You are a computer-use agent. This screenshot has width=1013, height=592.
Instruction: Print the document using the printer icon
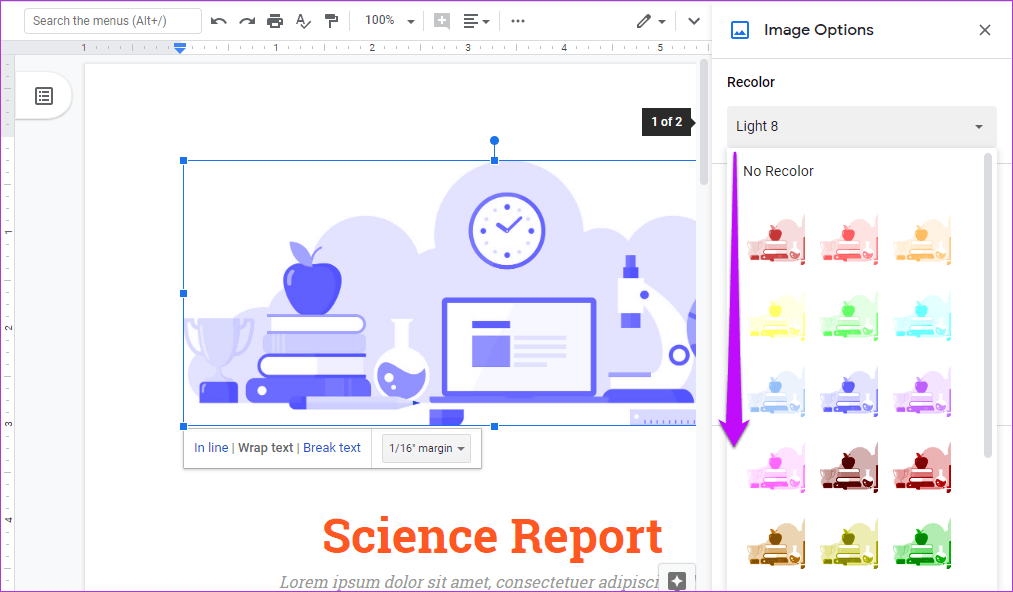[275, 21]
